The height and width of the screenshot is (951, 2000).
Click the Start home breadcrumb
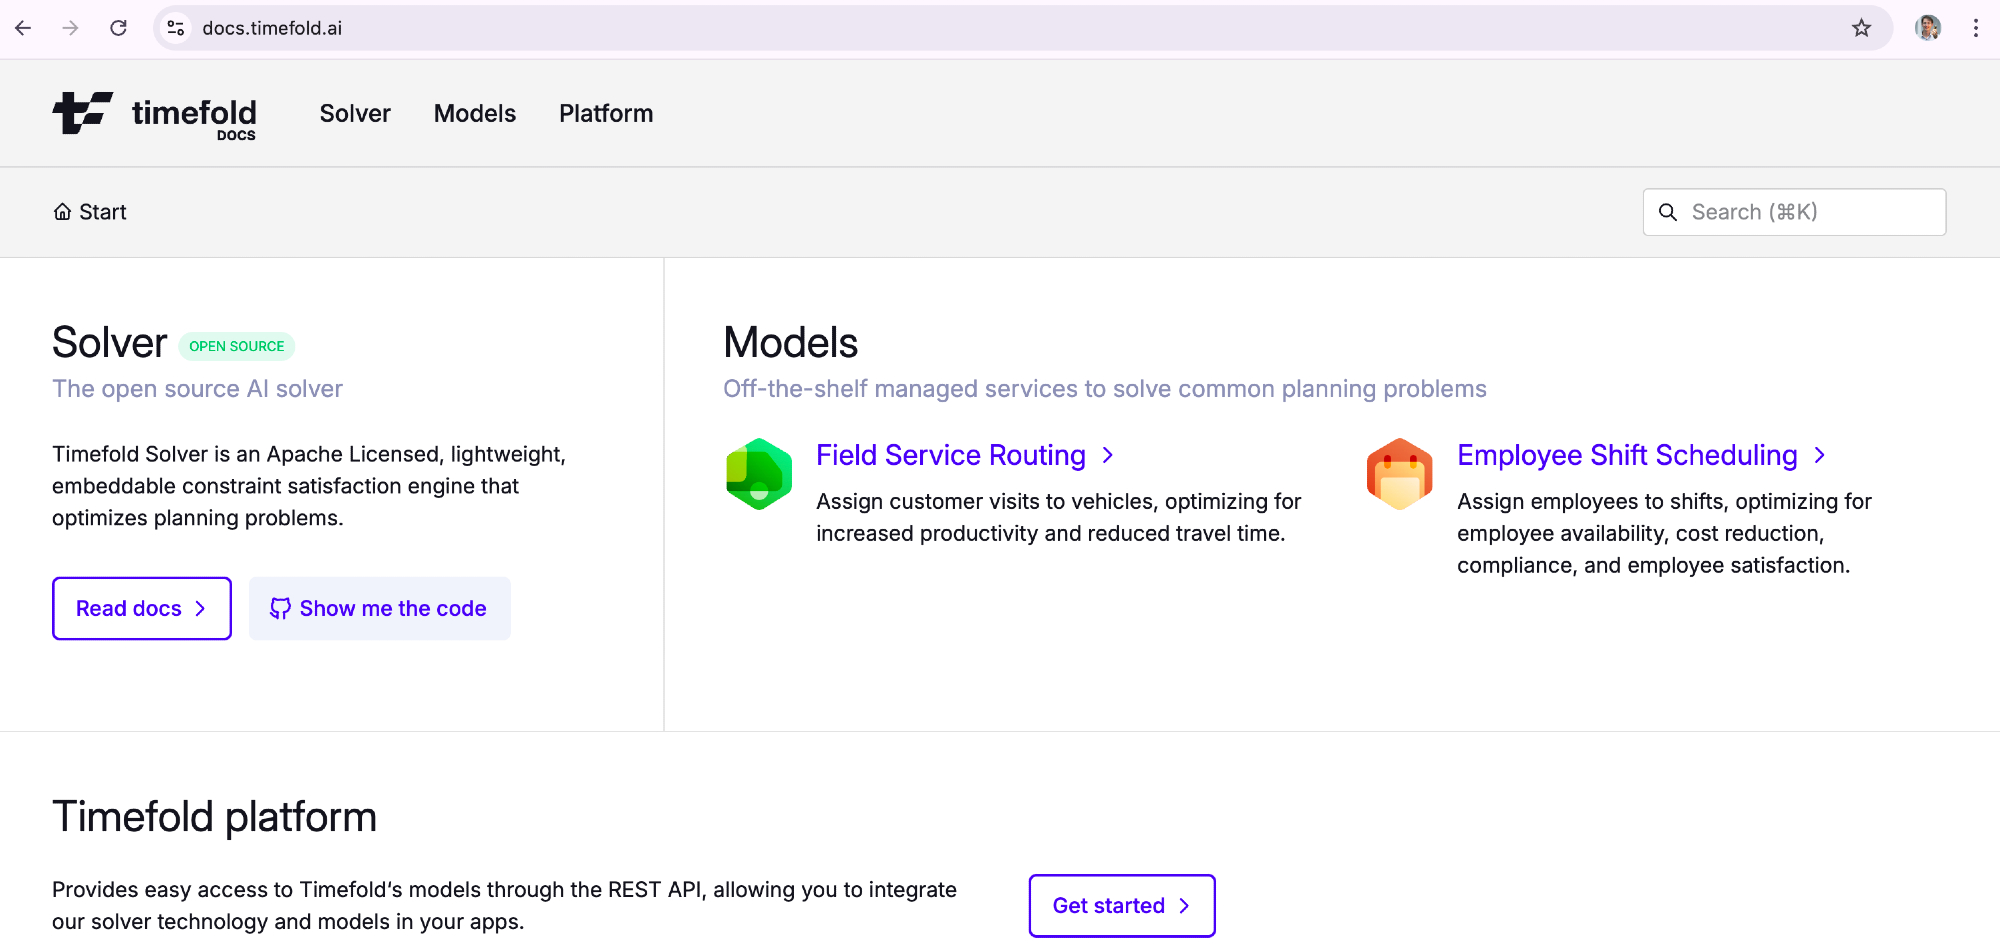point(90,212)
